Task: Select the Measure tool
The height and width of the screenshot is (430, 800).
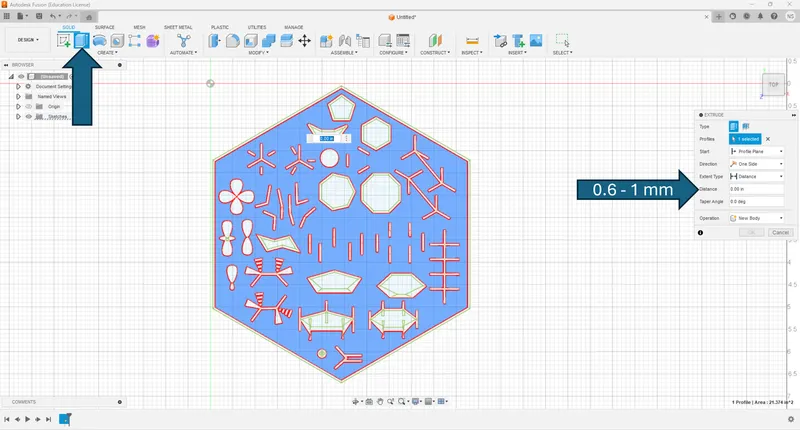Action: tap(472, 40)
